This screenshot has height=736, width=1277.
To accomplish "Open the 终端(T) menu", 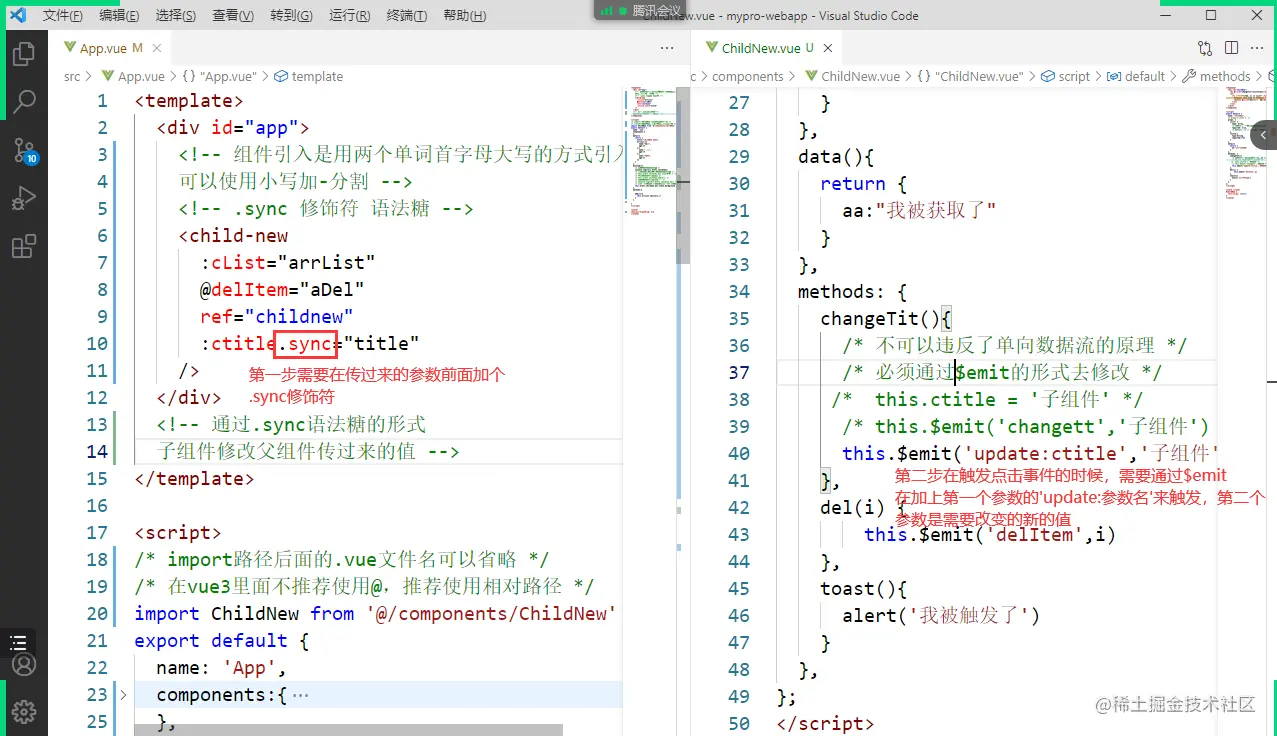I will 406,16.
